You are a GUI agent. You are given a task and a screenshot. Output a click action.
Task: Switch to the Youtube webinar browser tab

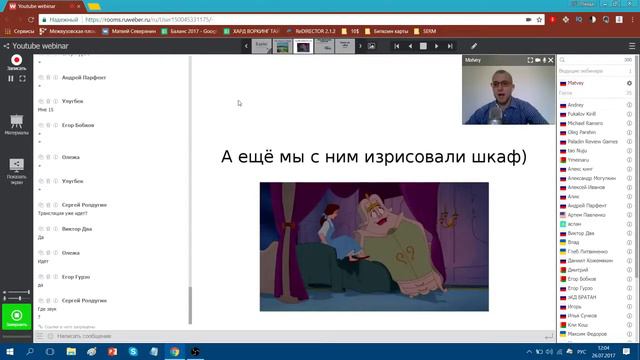point(43,7)
